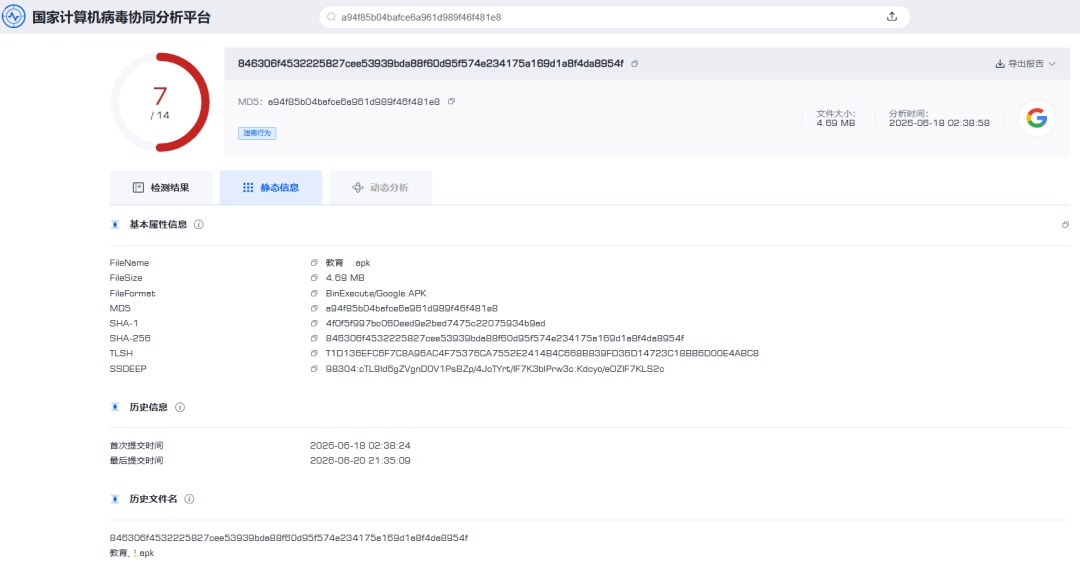1080x564 pixels.
Task: Copy the MD5 value beside header hash
Action: [x=451, y=101]
